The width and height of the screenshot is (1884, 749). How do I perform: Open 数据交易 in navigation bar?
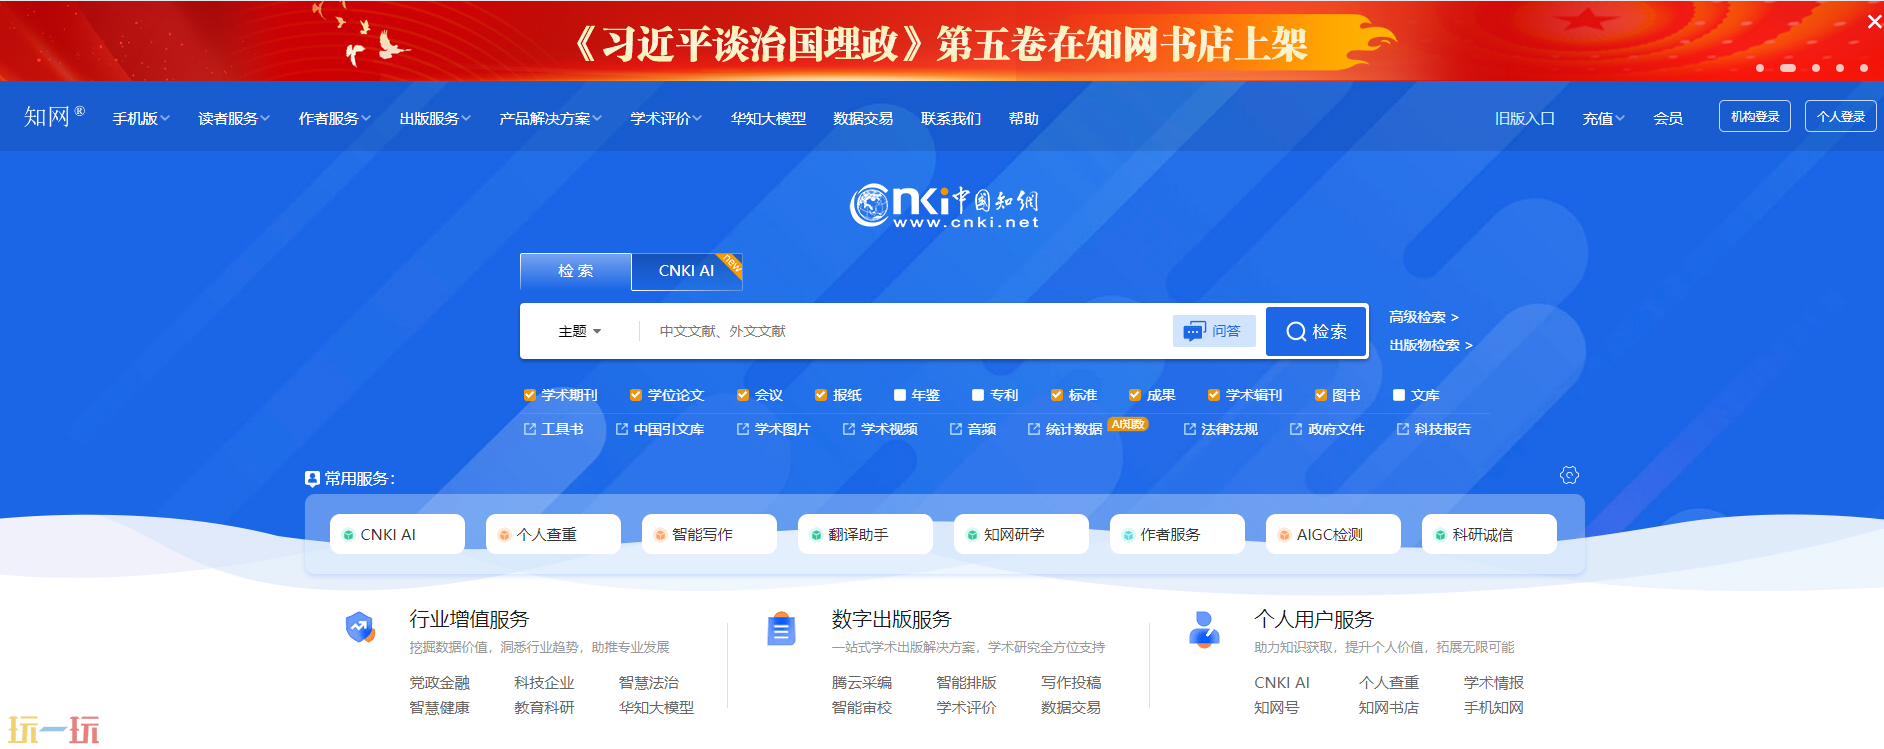pos(863,118)
